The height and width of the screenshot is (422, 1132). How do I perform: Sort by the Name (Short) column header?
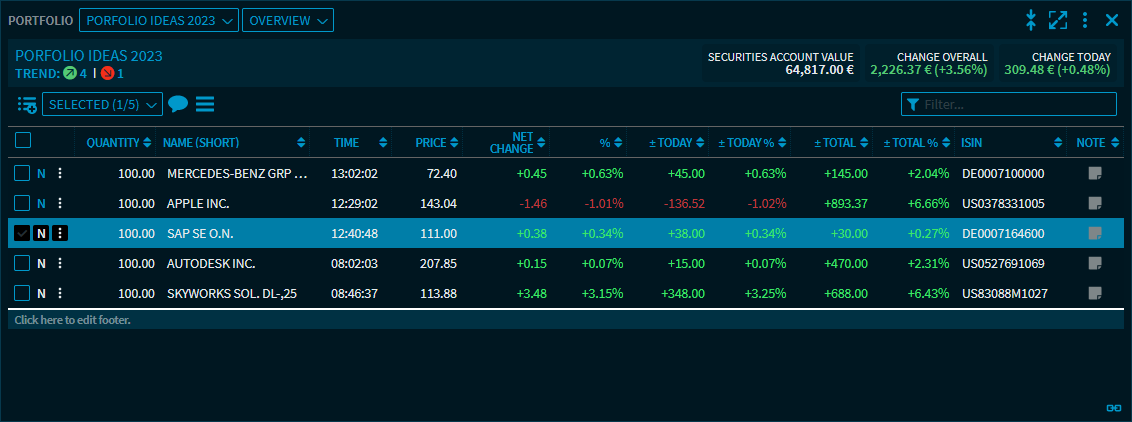232,143
